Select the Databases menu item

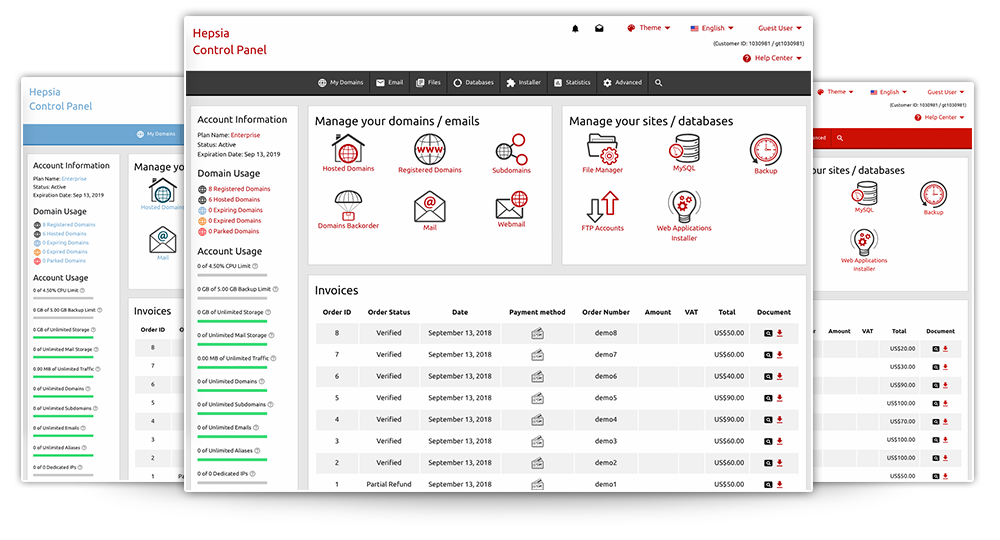point(473,82)
